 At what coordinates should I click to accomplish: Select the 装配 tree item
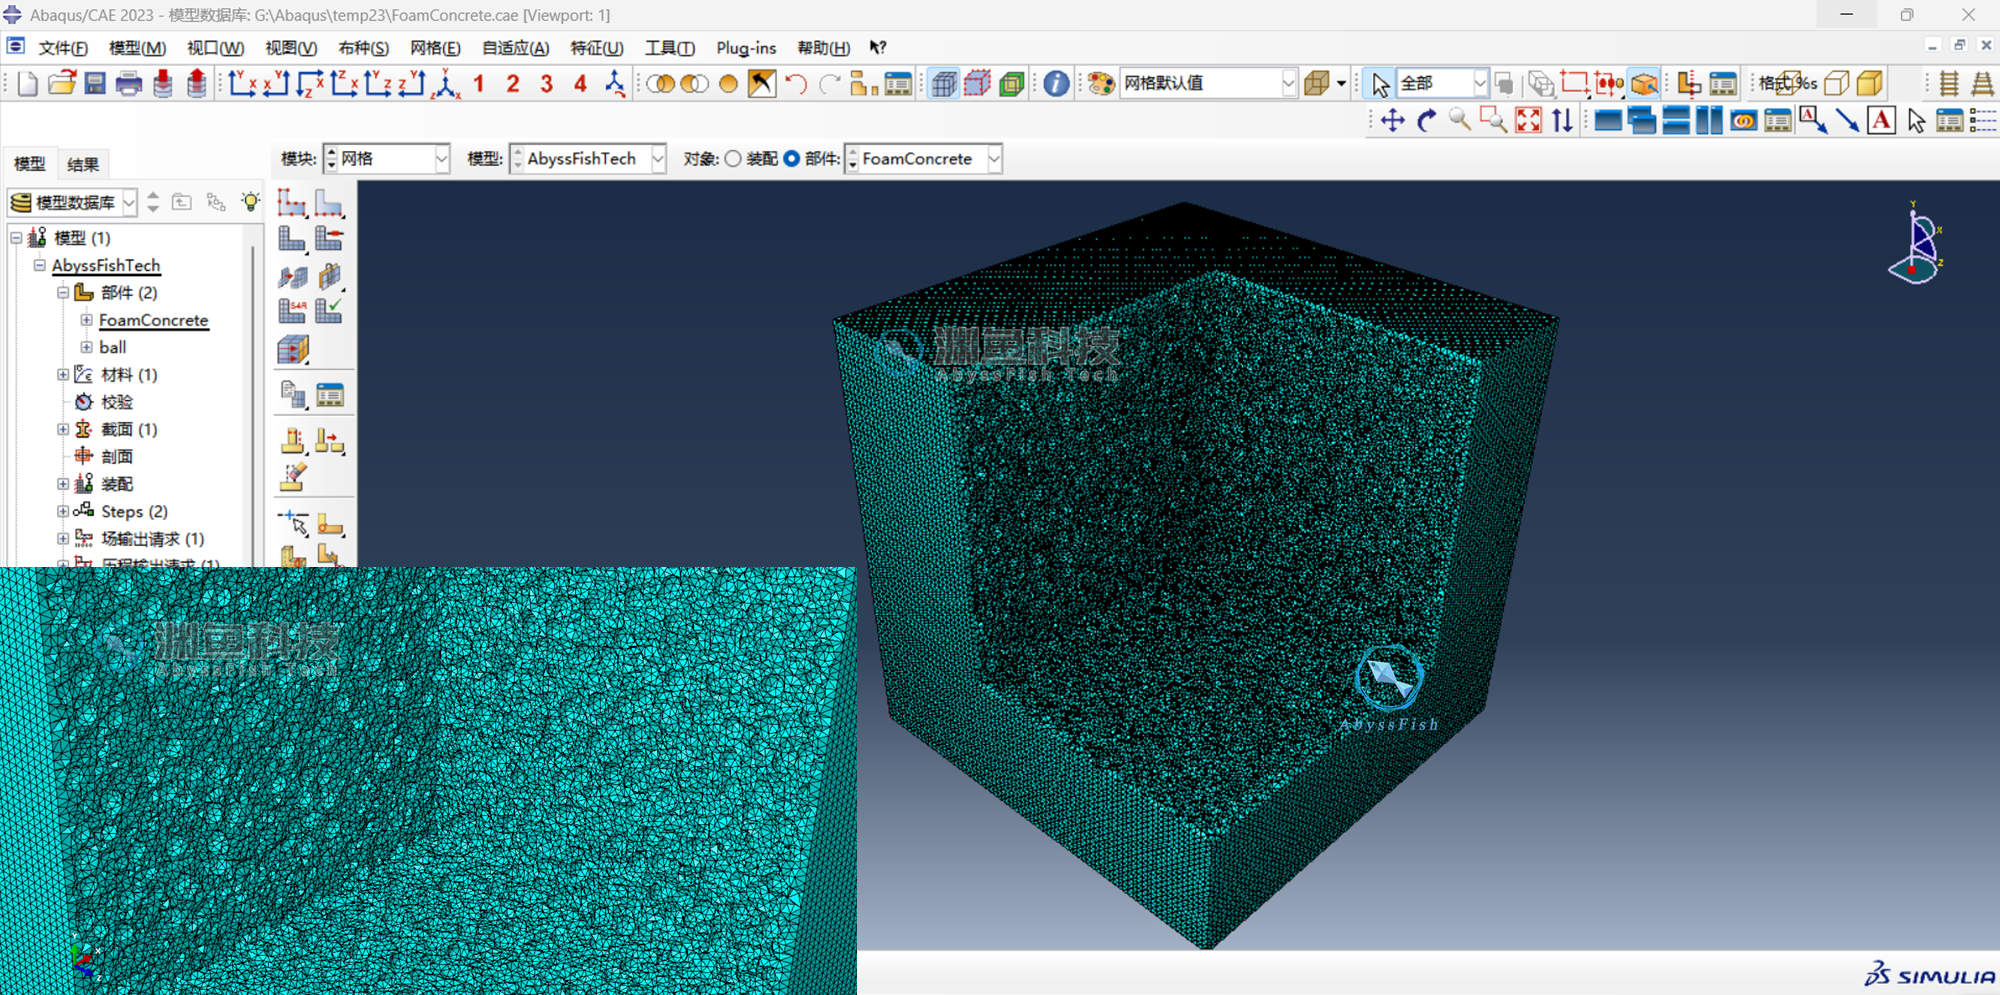click(x=117, y=484)
